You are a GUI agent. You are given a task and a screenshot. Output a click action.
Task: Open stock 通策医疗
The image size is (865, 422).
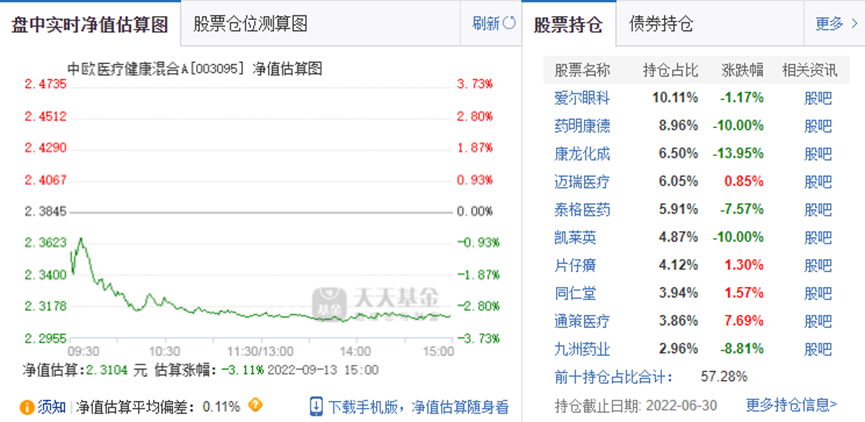(582, 320)
